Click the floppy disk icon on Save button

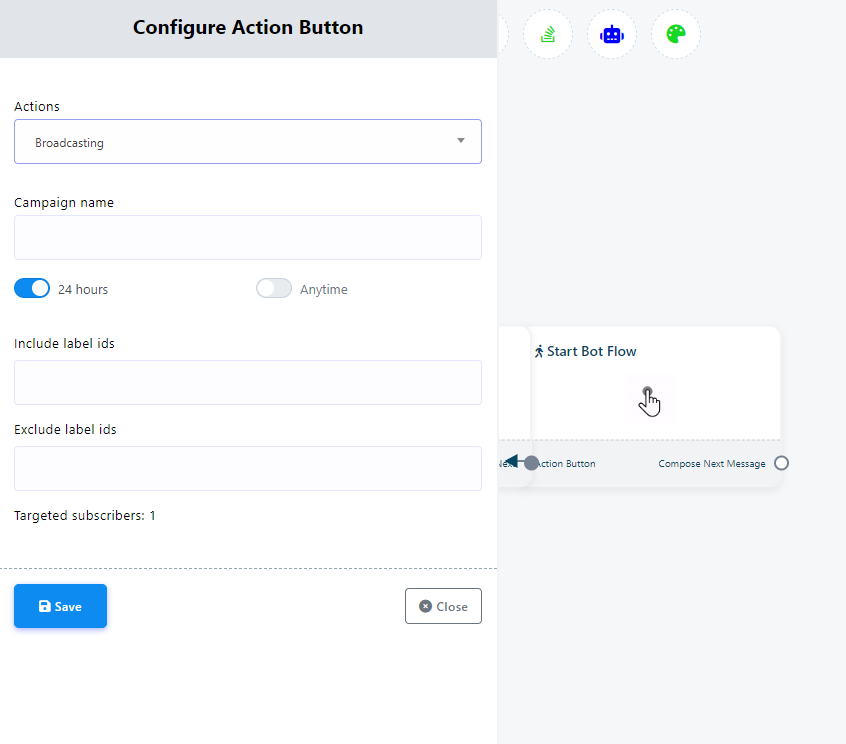pyautogui.click(x=44, y=606)
